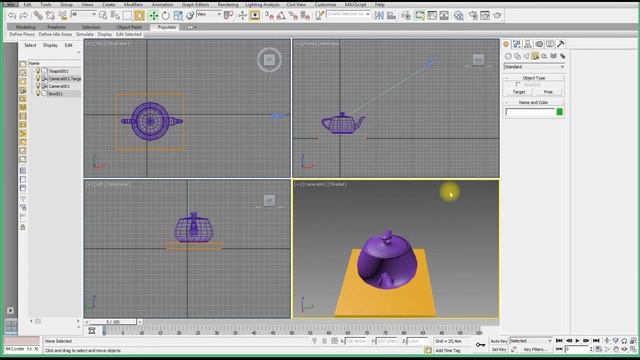Screen dimensions: 640x360
Task: Click the Key Filters button
Action: click(535, 350)
